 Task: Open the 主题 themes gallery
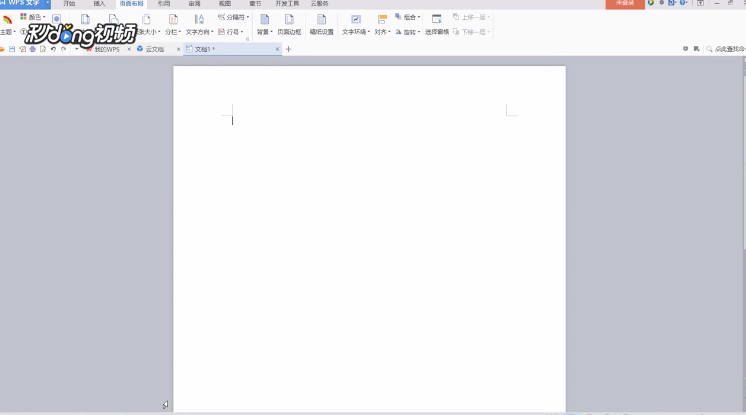pyautogui.click(x=7, y=25)
